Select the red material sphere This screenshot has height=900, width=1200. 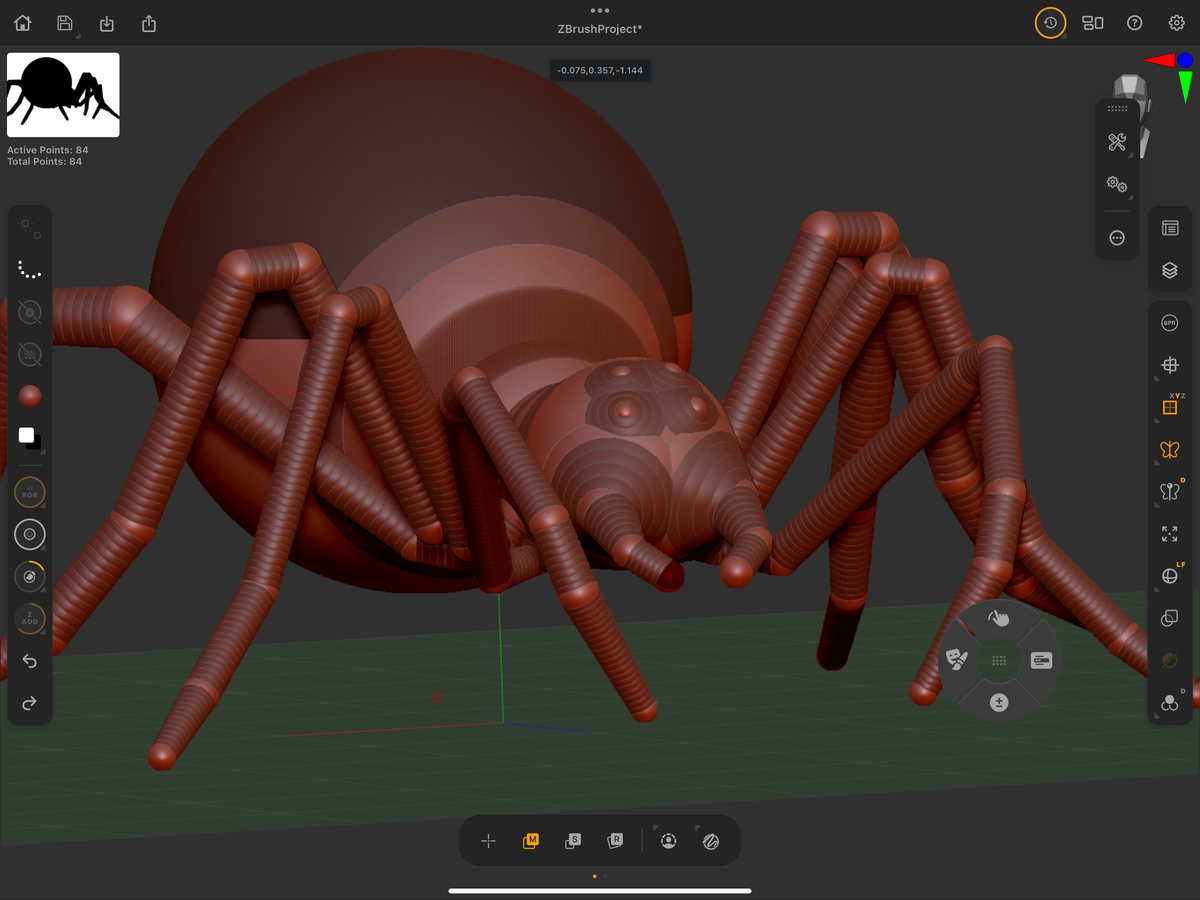point(29,395)
